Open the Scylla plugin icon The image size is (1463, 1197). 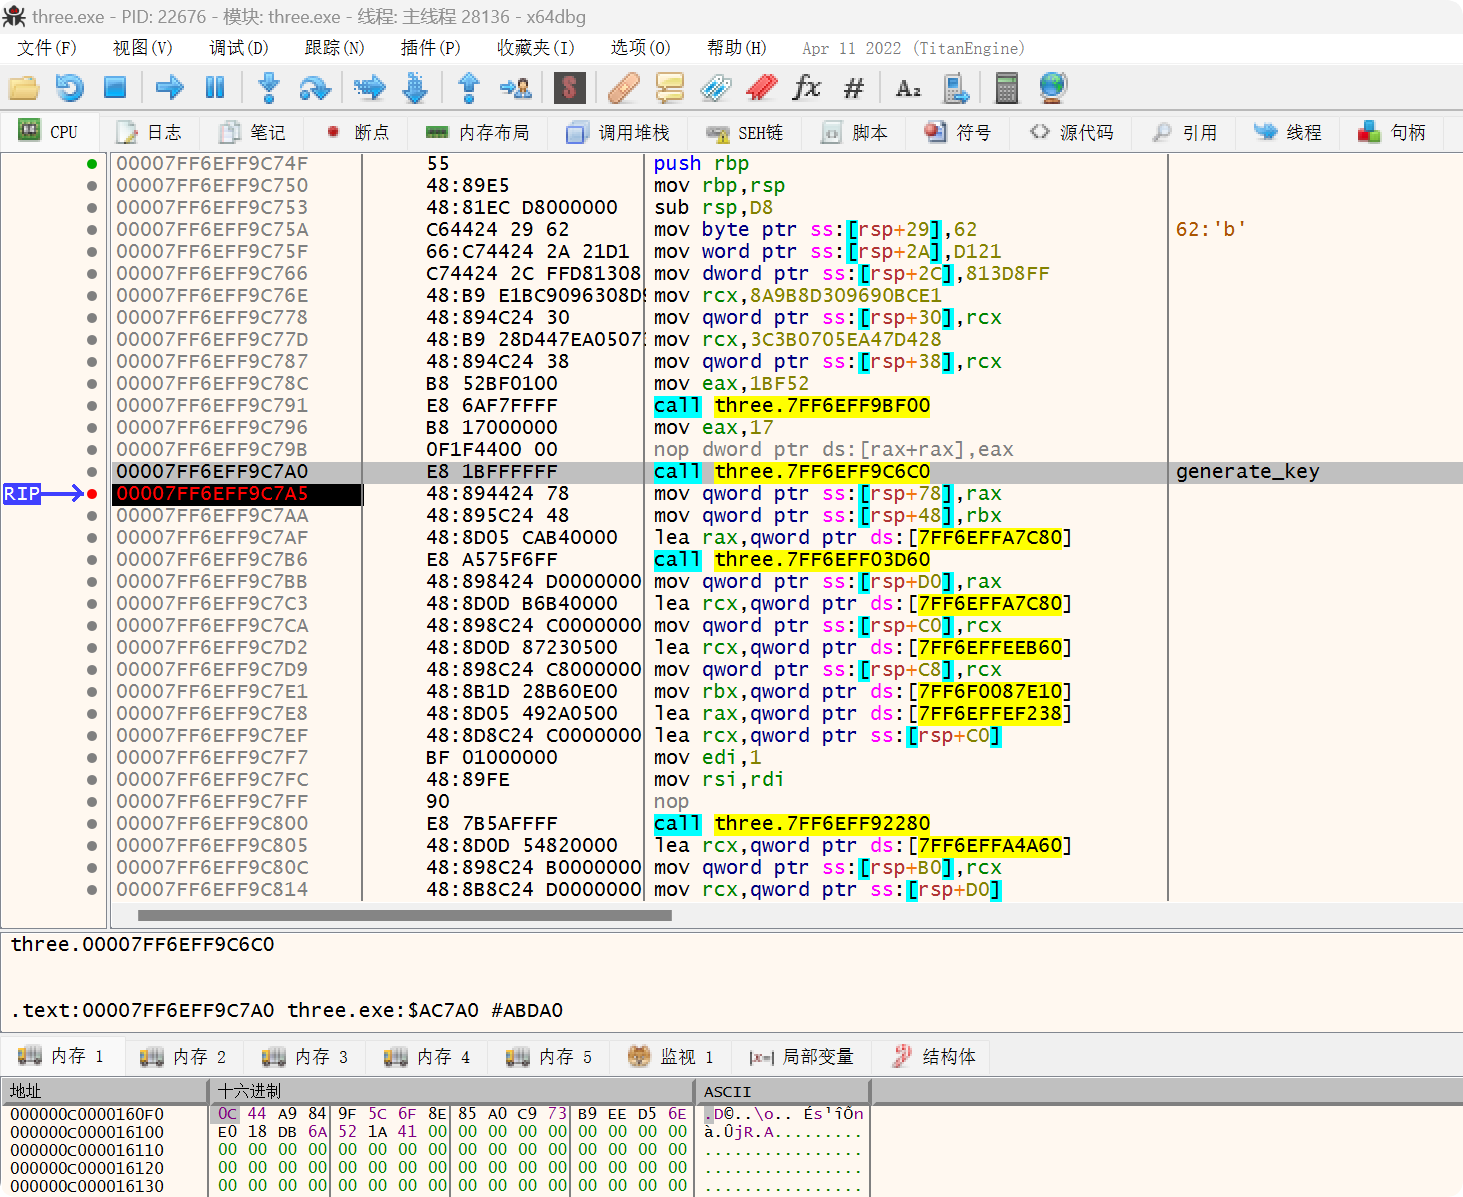pyautogui.click(x=569, y=88)
